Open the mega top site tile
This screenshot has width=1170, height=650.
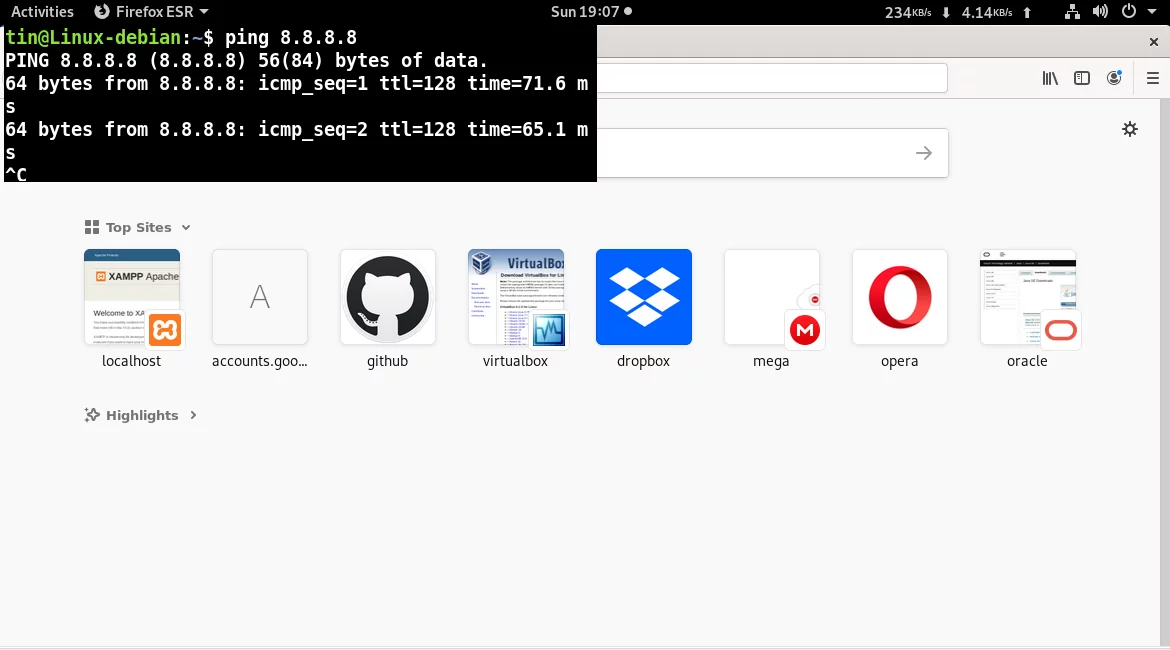pyautogui.click(x=772, y=297)
